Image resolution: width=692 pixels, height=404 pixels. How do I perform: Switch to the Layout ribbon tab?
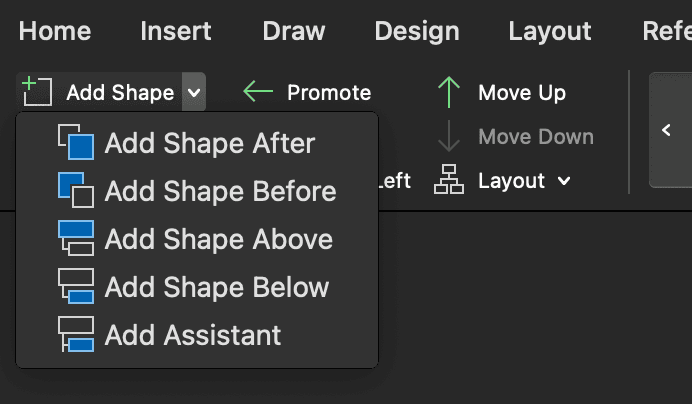point(549,31)
